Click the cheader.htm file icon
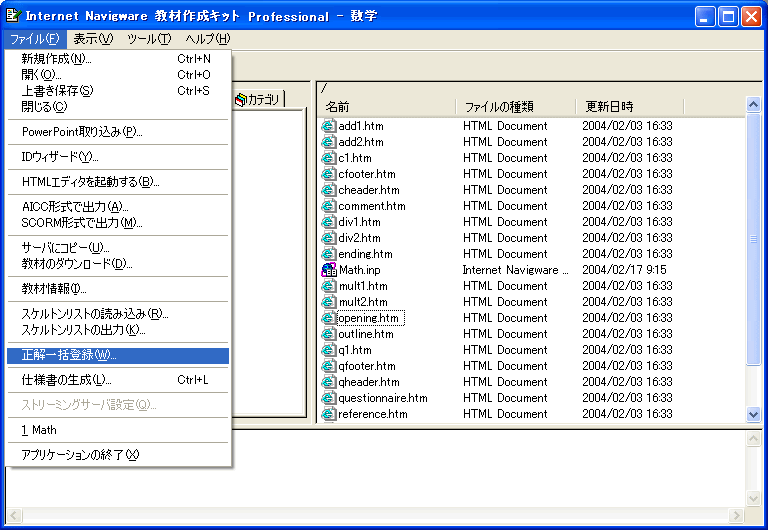 [328, 190]
